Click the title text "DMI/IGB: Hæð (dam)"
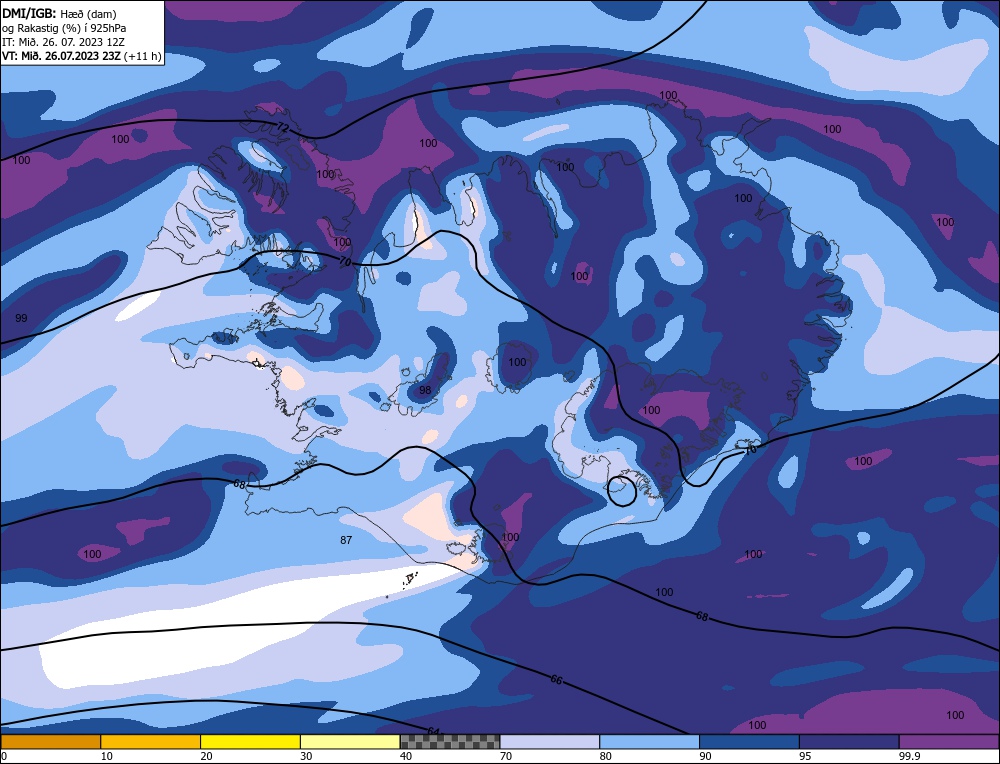The width and height of the screenshot is (1000, 764). 59,13
